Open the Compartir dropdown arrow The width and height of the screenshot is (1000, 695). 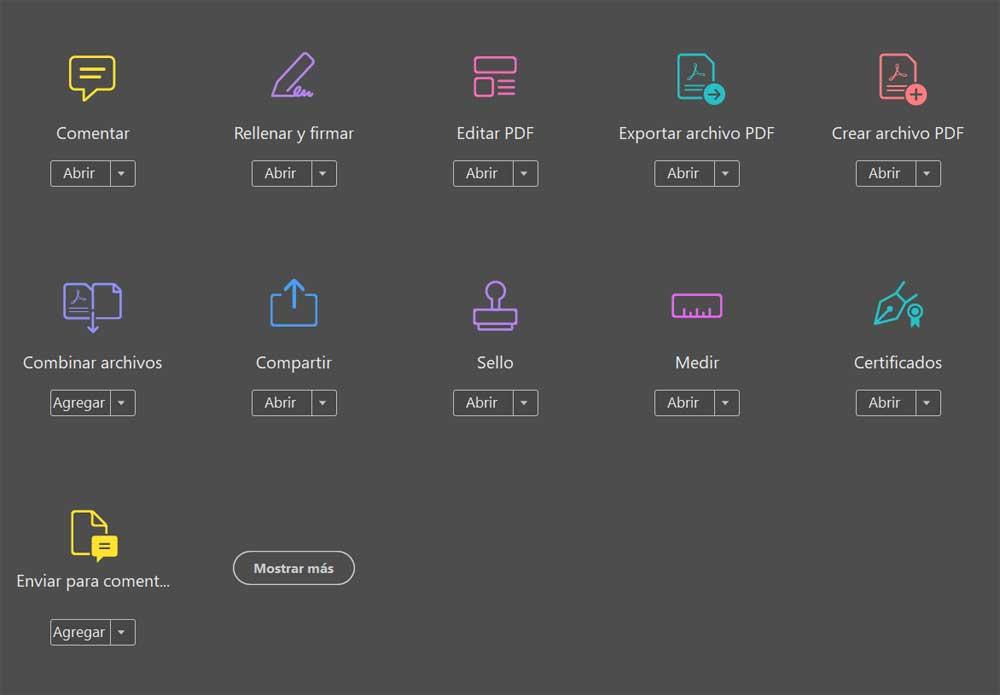point(324,403)
